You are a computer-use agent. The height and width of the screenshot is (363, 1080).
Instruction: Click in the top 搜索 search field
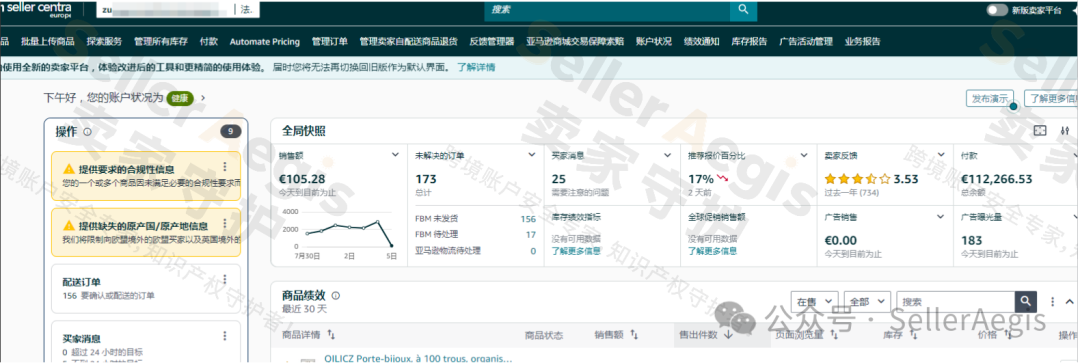pos(608,10)
